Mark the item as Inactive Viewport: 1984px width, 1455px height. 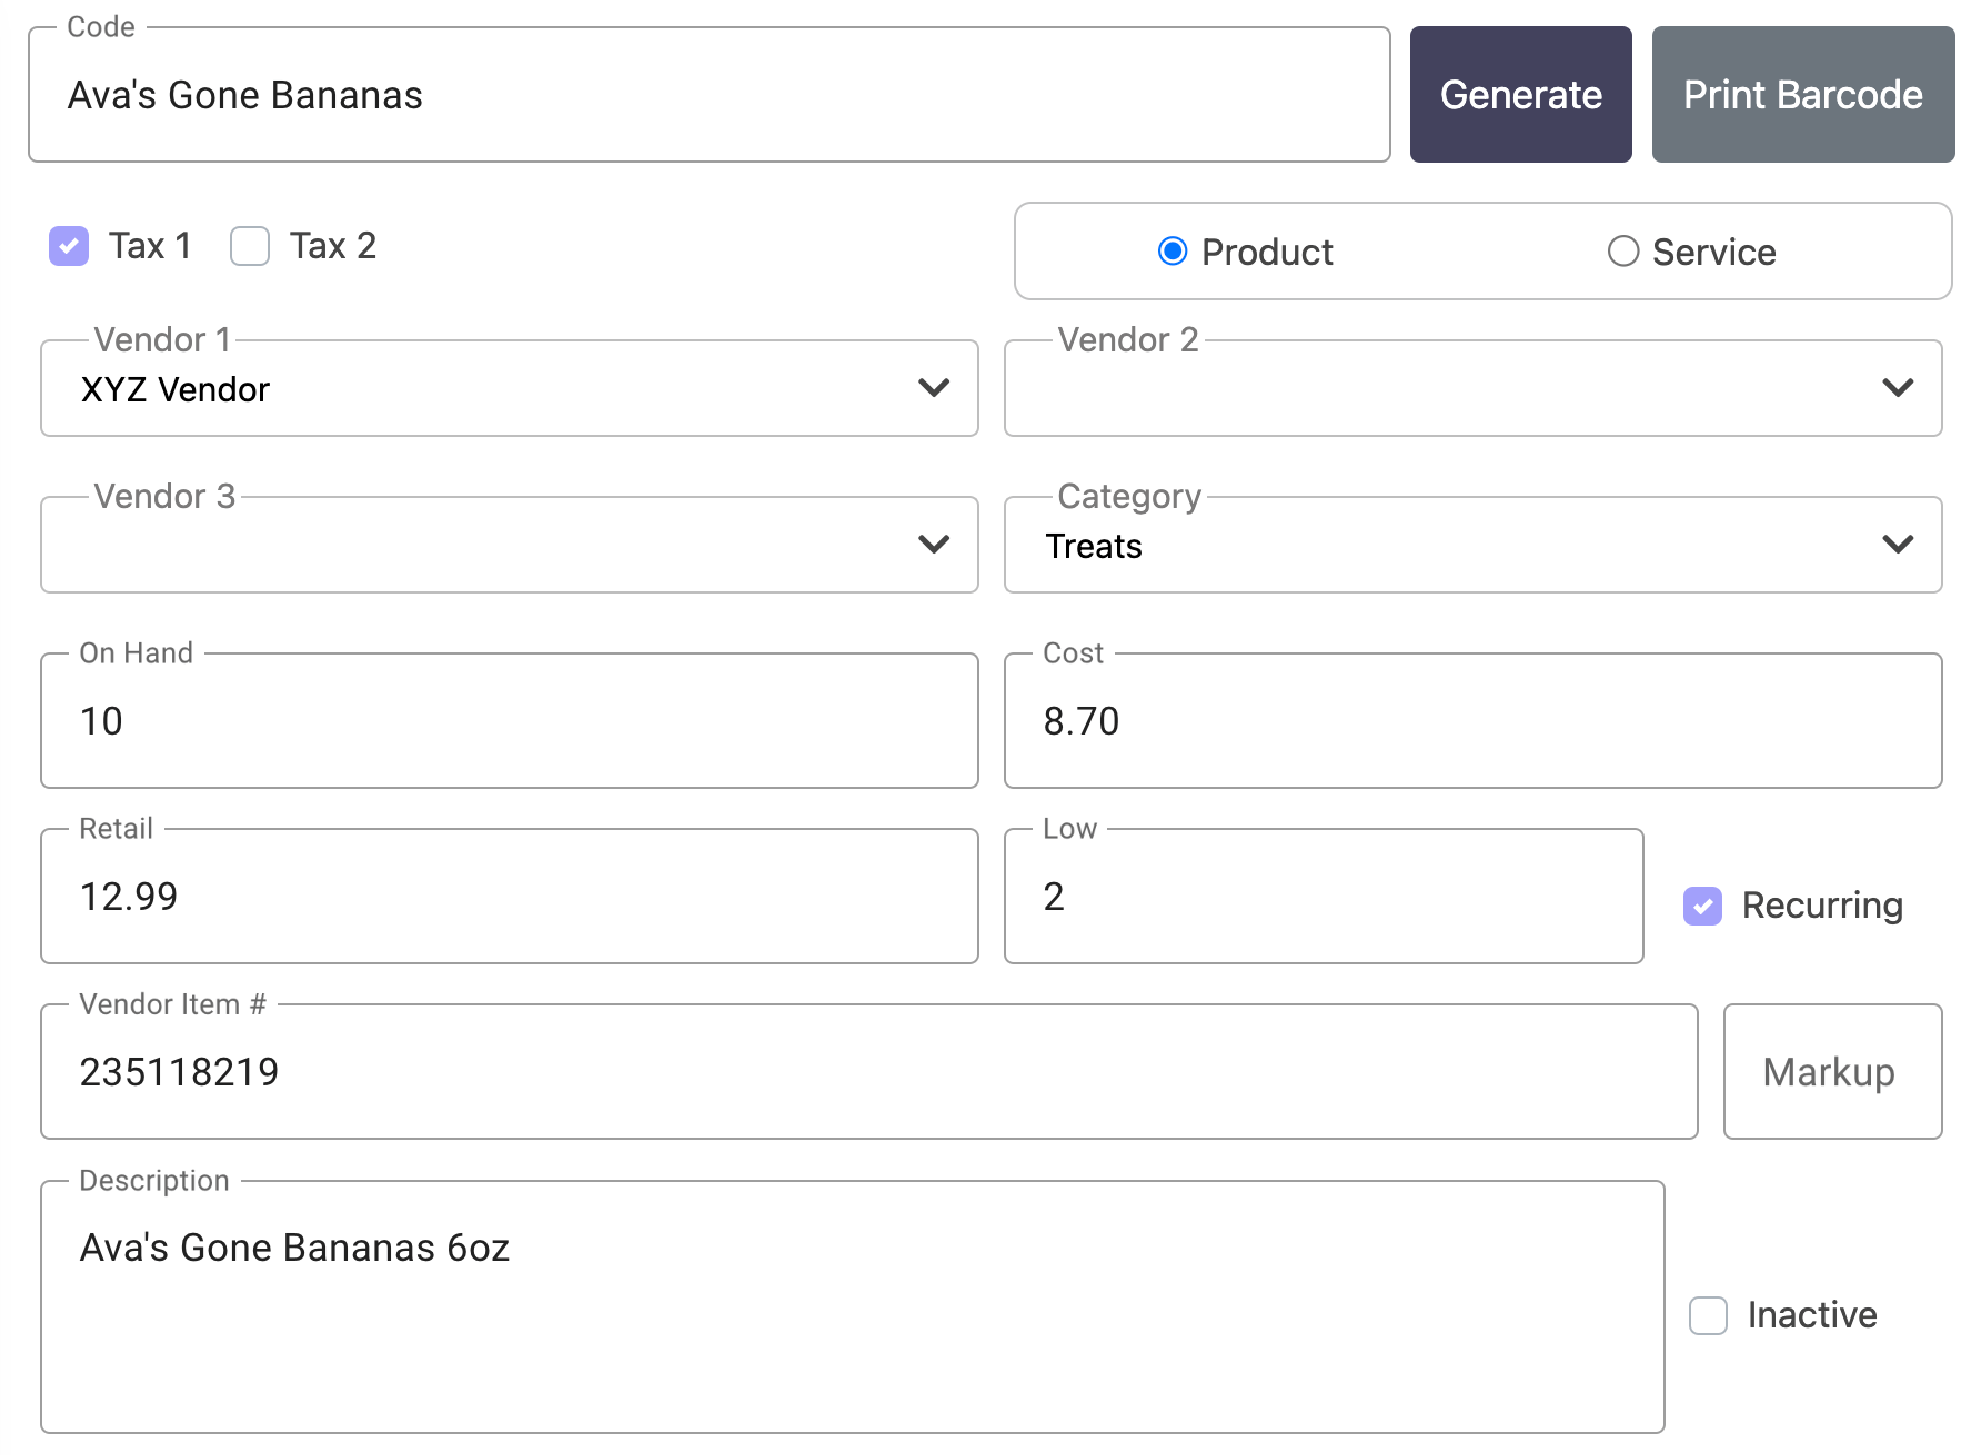coord(1707,1315)
